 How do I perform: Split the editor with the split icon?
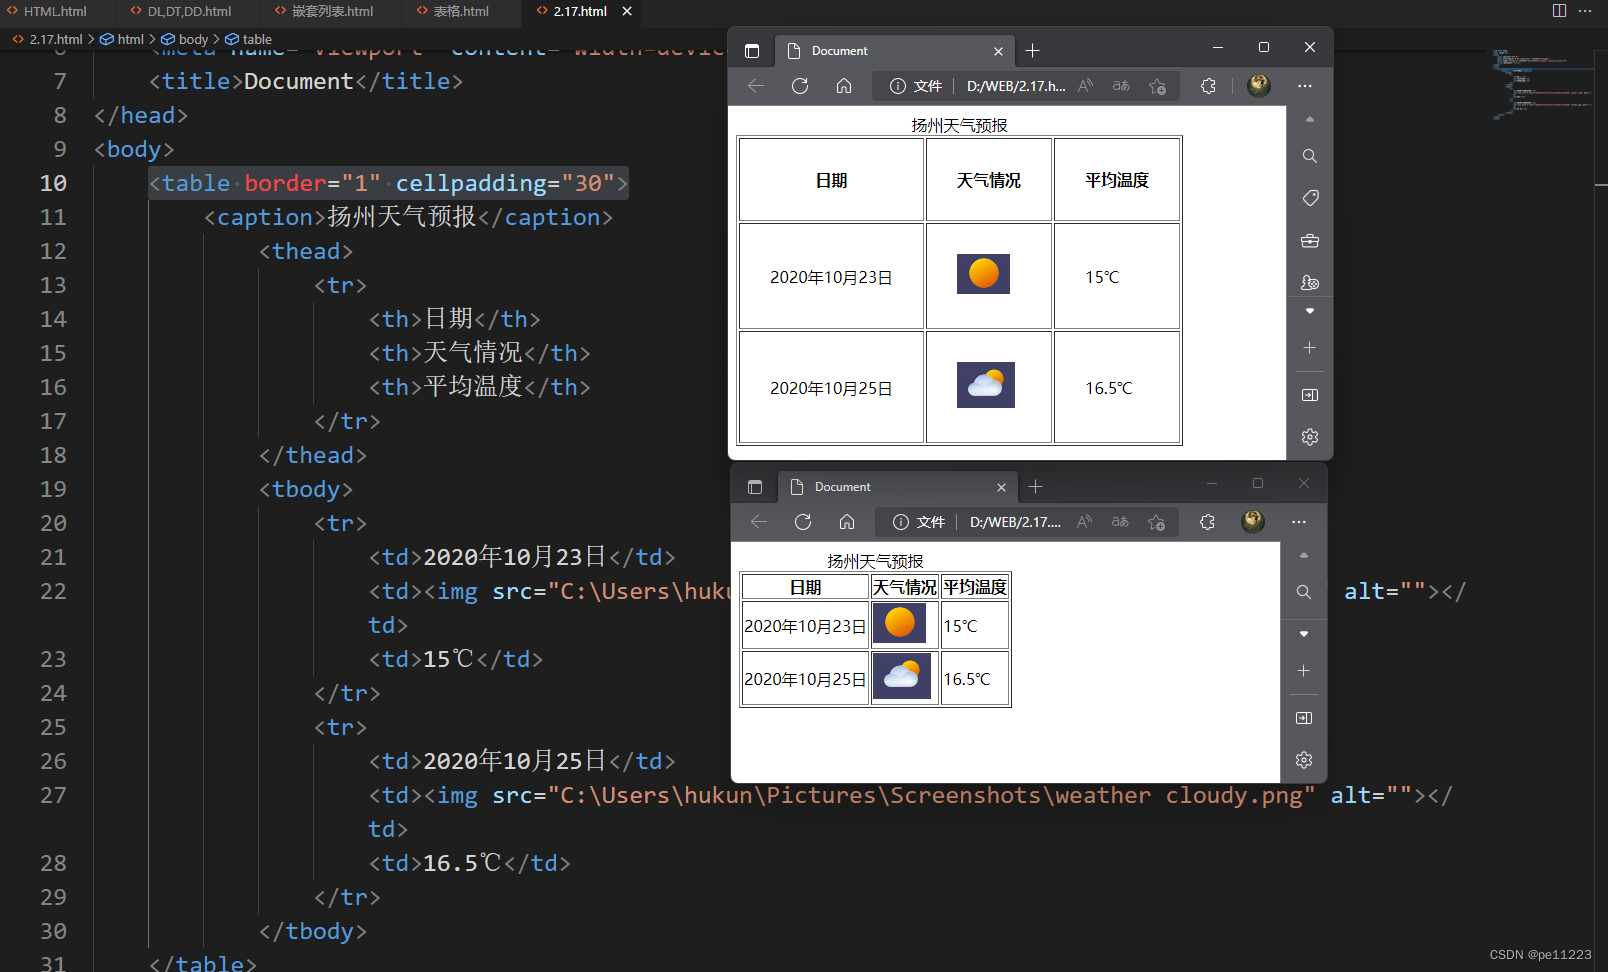[x=1559, y=11]
